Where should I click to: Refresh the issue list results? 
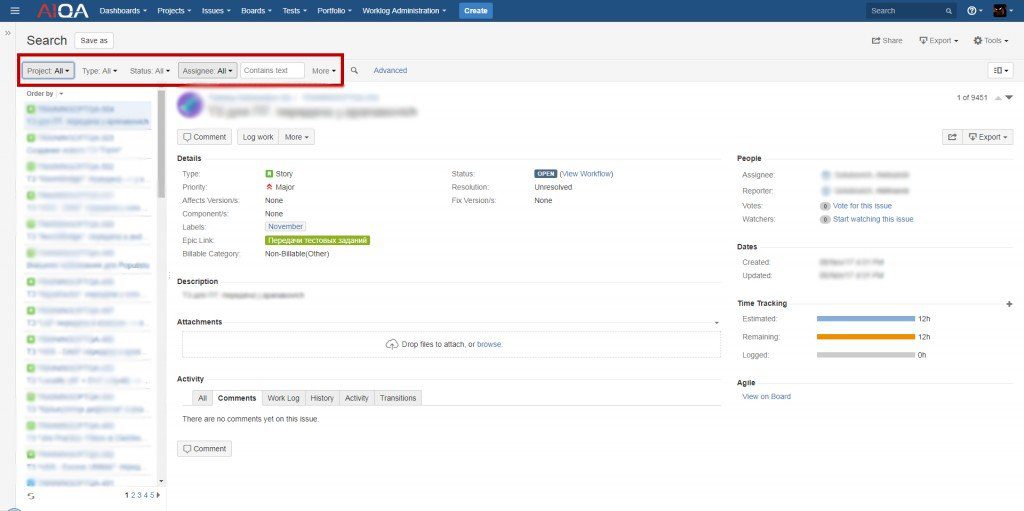click(x=31, y=497)
